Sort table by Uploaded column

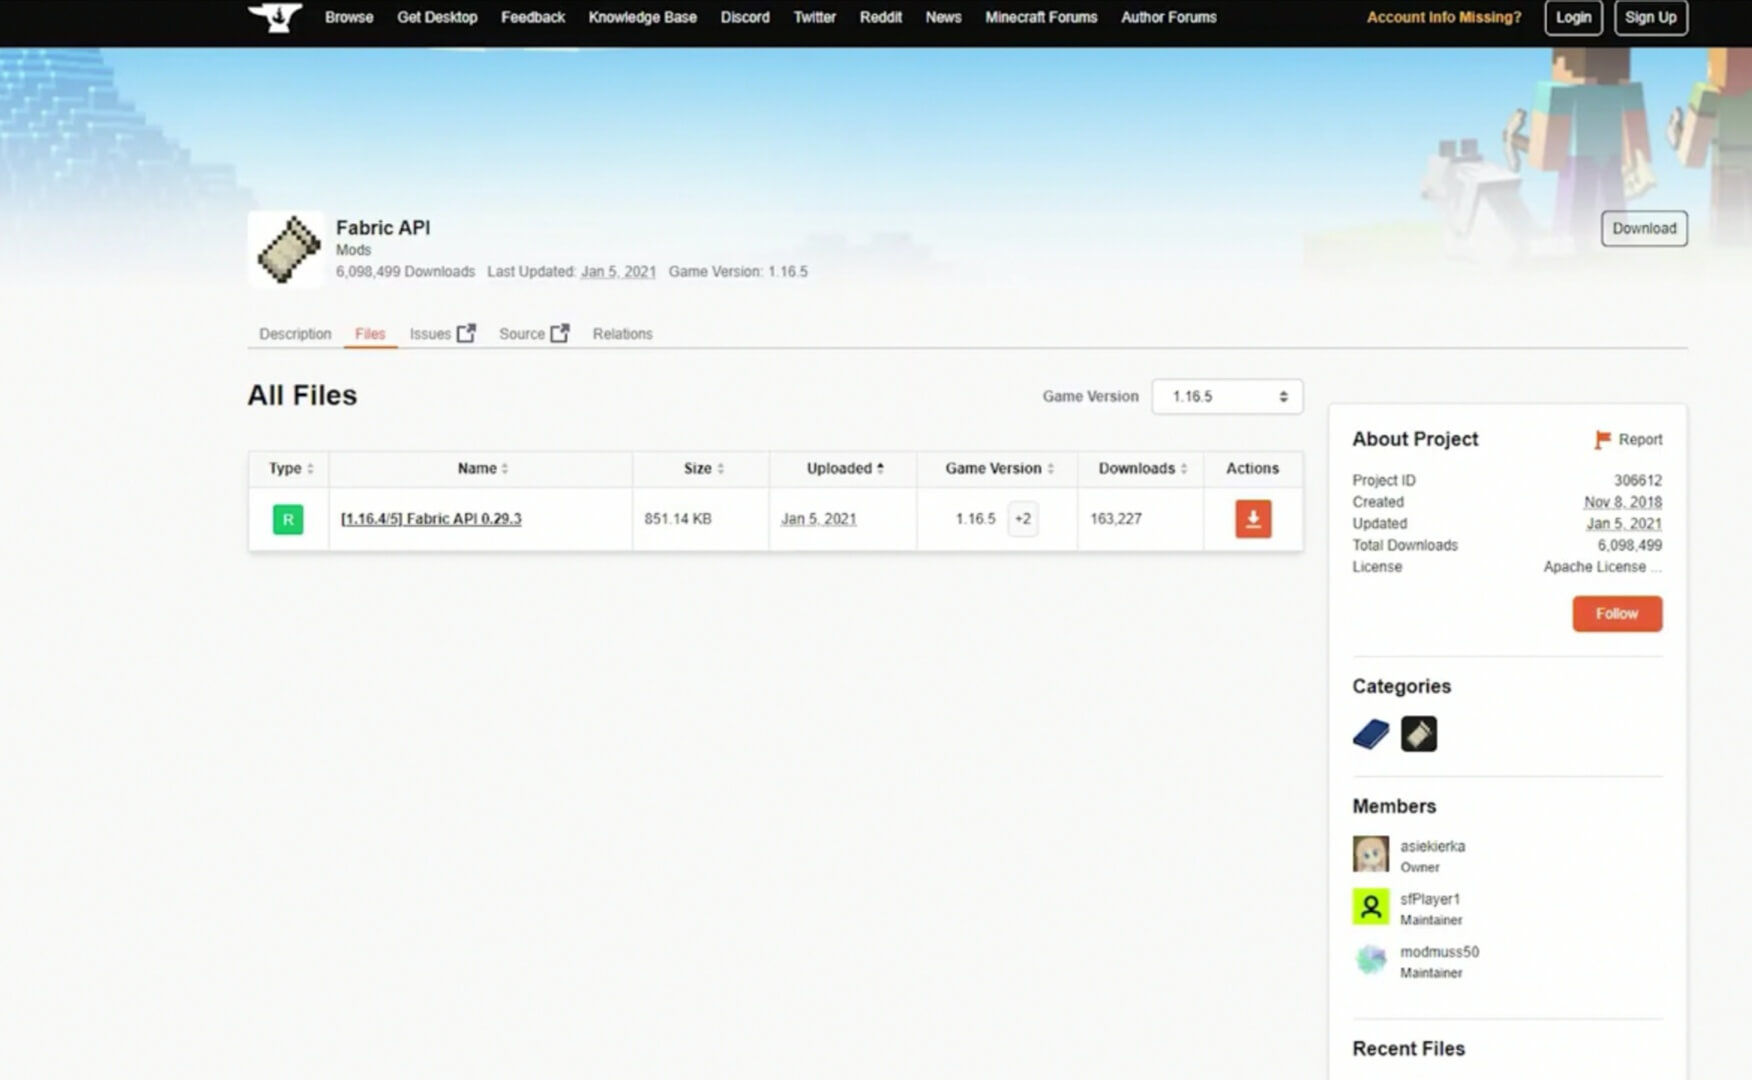845,468
